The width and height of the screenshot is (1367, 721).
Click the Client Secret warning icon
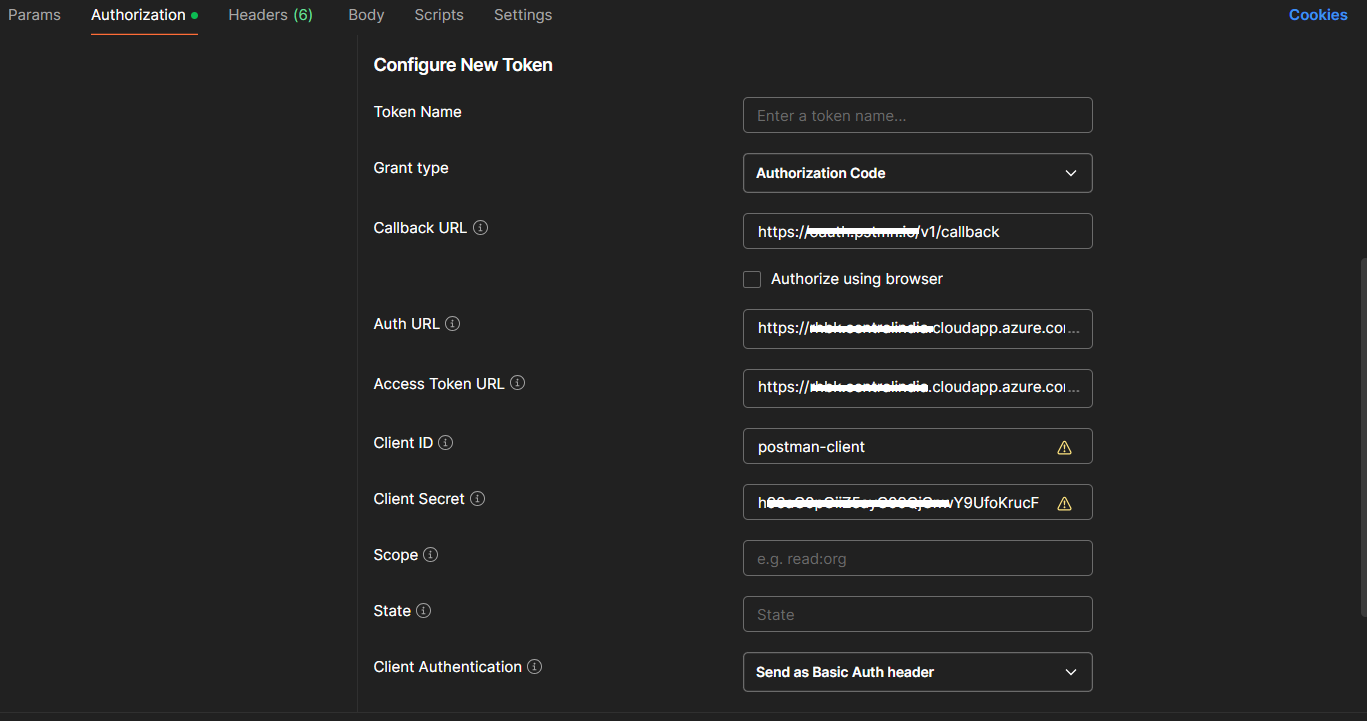[1064, 502]
